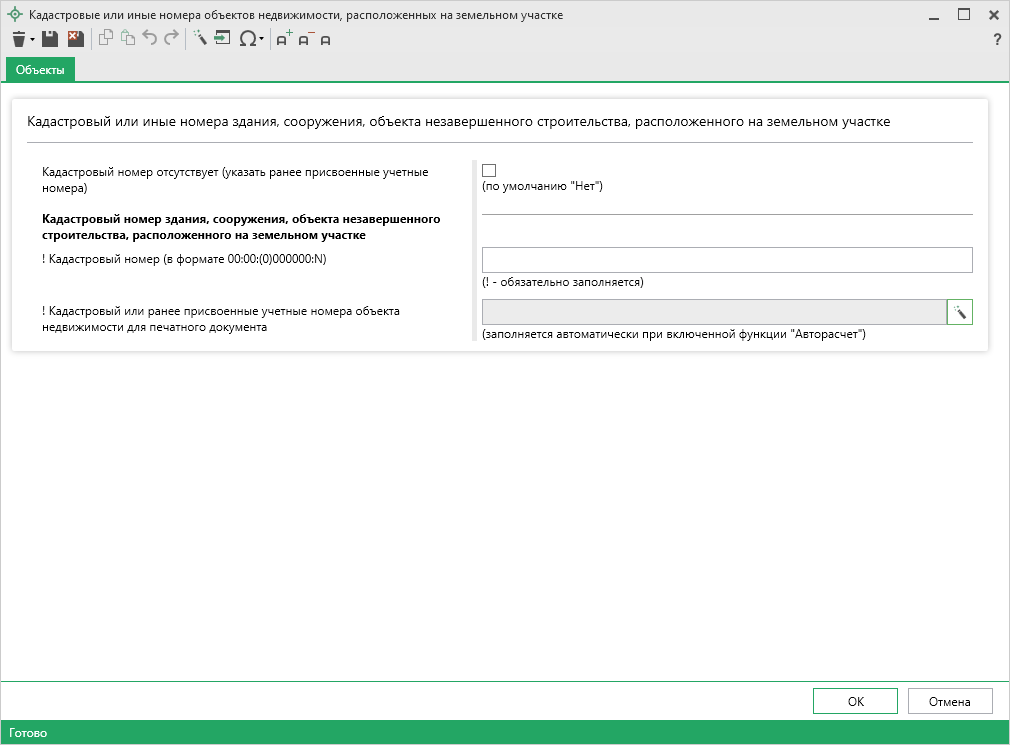
Task: Open help via the question mark
Action: pyautogui.click(x=996, y=40)
